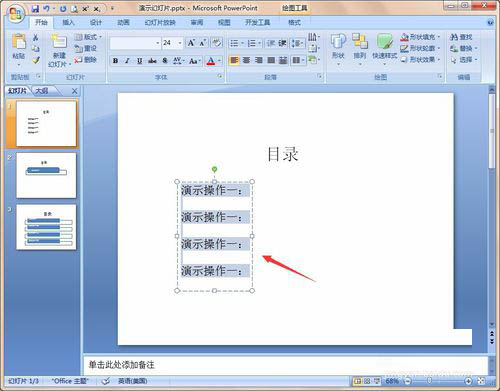Save presentation via quick access toolbar
Viewport: 500px width, 391px height.
[x=35, y=9]
